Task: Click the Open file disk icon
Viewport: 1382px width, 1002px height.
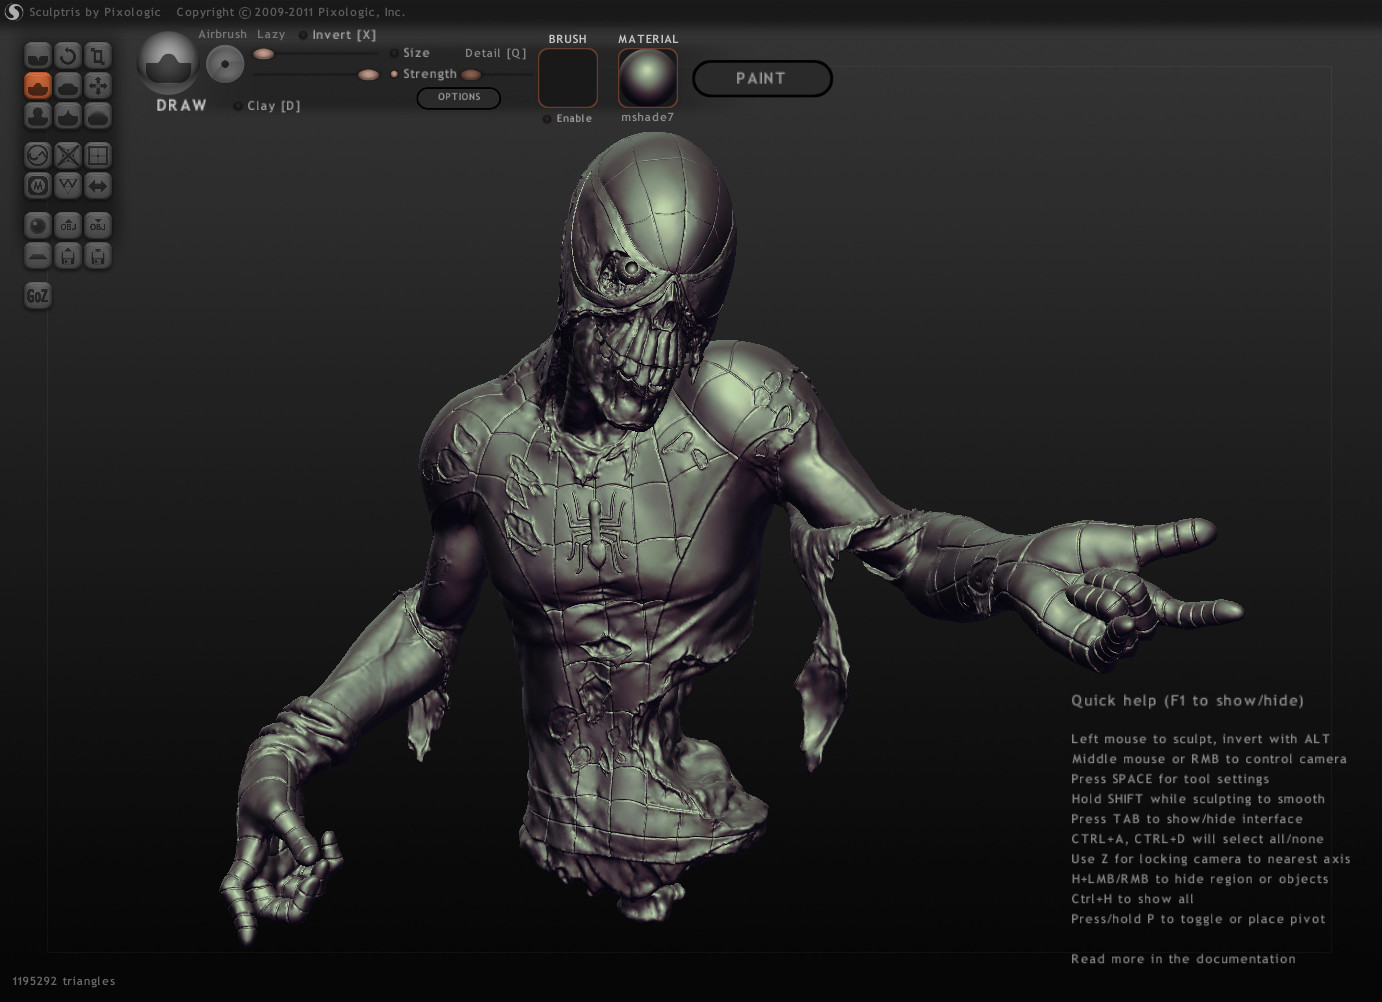Action: tap(68, 257)
